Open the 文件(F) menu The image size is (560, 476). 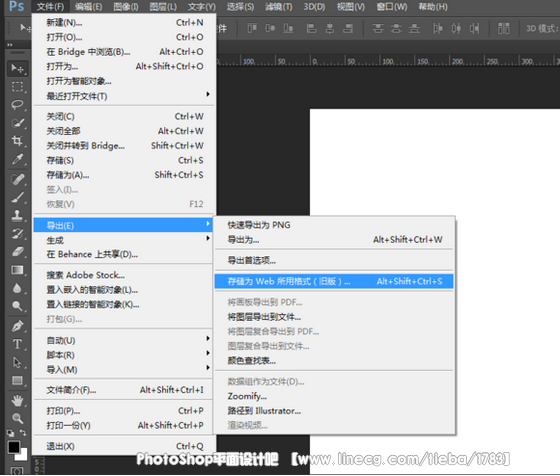coord(50,6)
